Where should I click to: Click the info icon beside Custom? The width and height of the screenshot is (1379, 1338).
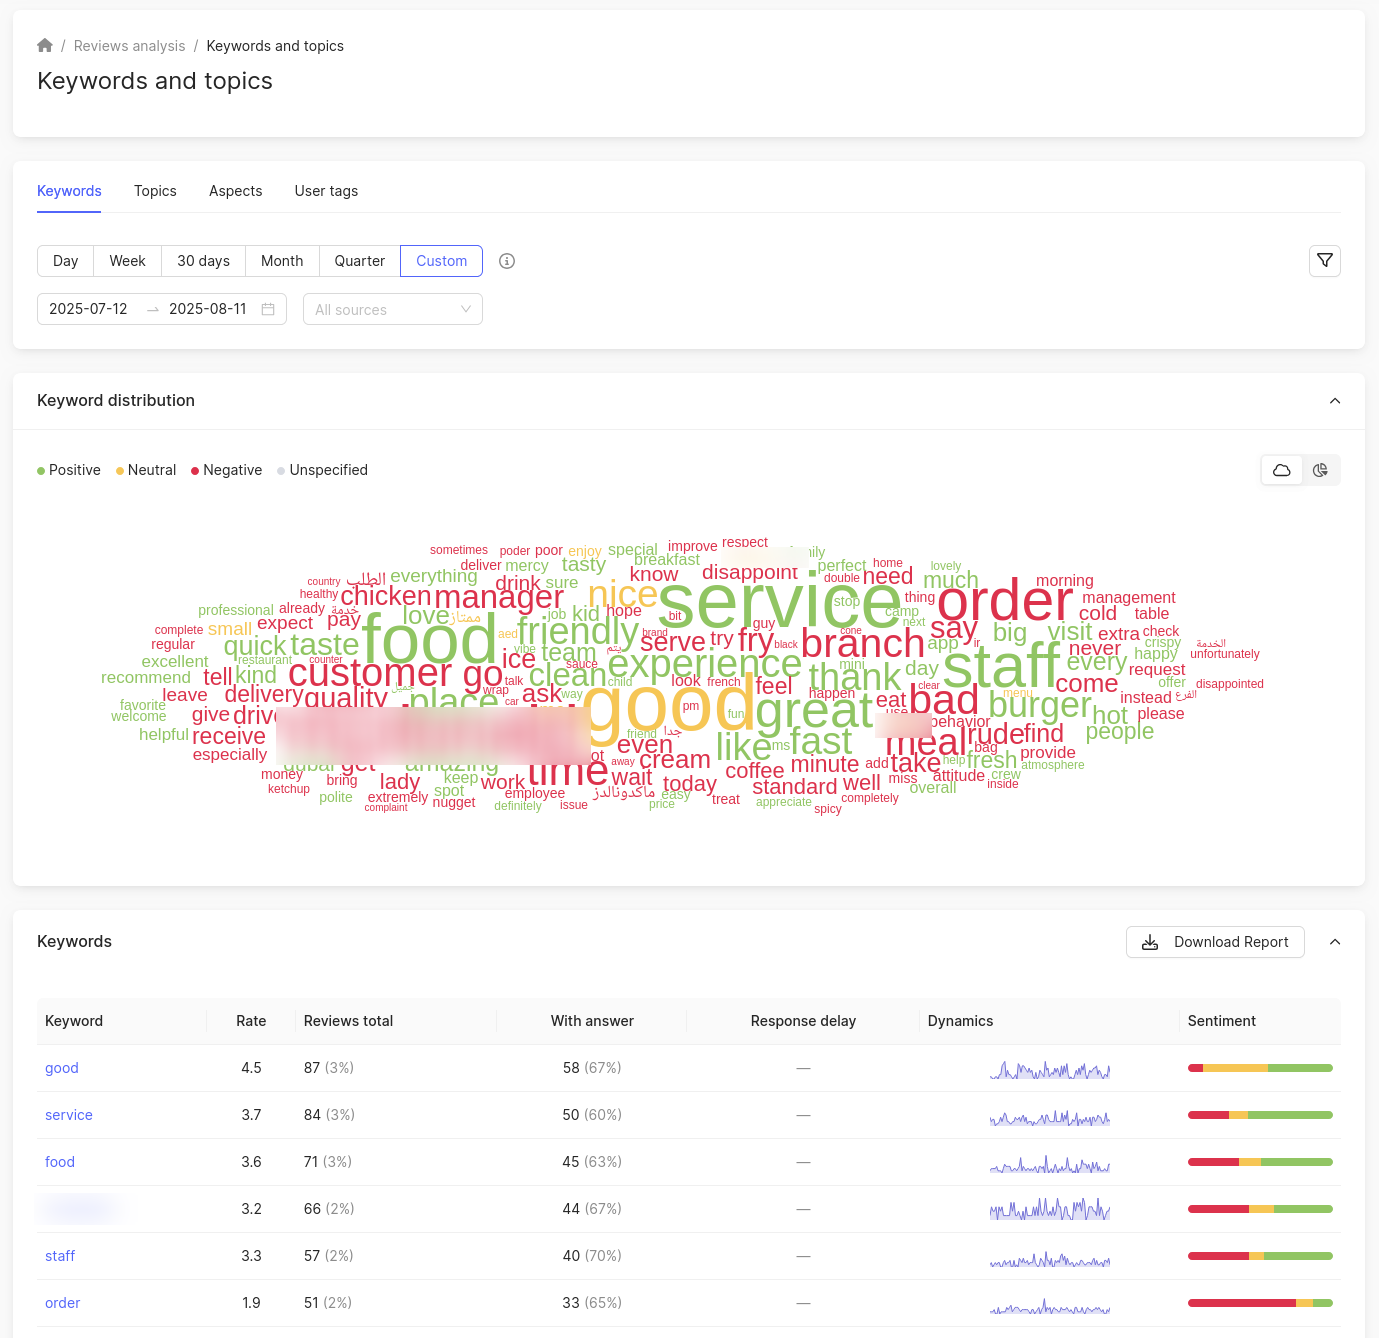[x=507, y=261]
